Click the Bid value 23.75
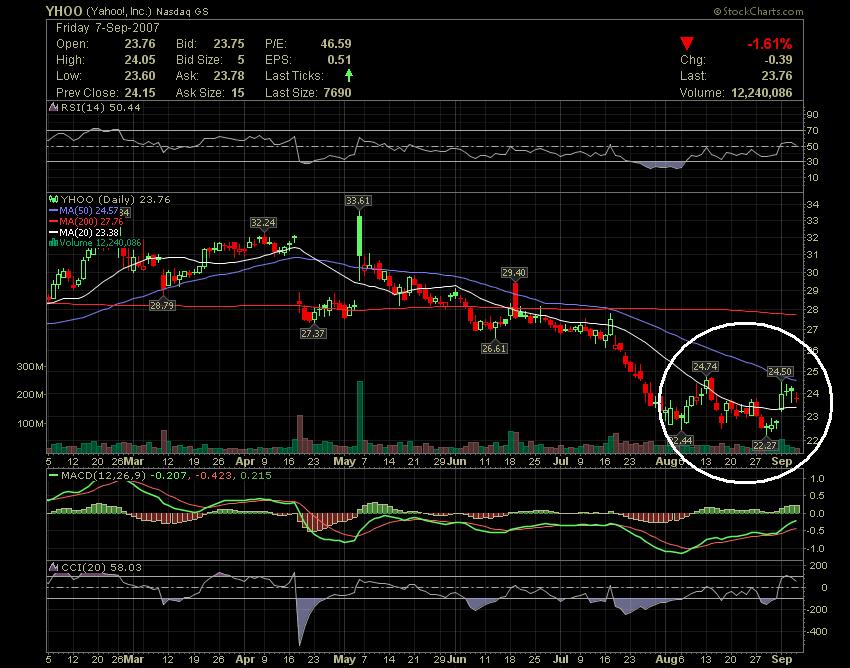The width and height of the screenshot is (850, 668). point(229,44)
